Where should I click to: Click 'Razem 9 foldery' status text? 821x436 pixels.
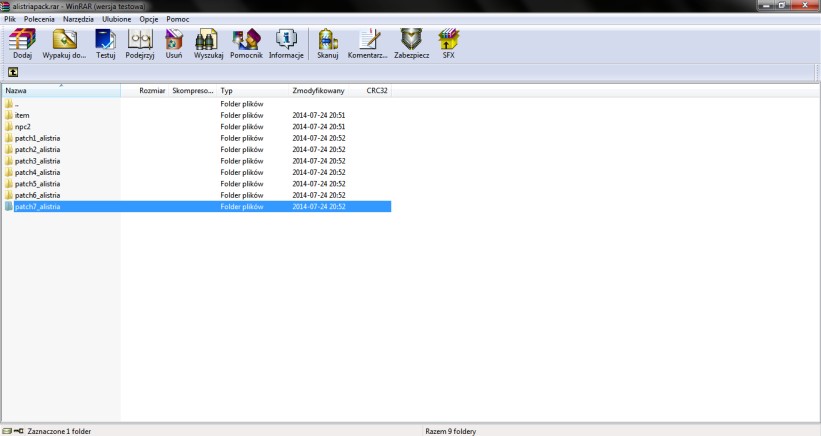(450, 431)
